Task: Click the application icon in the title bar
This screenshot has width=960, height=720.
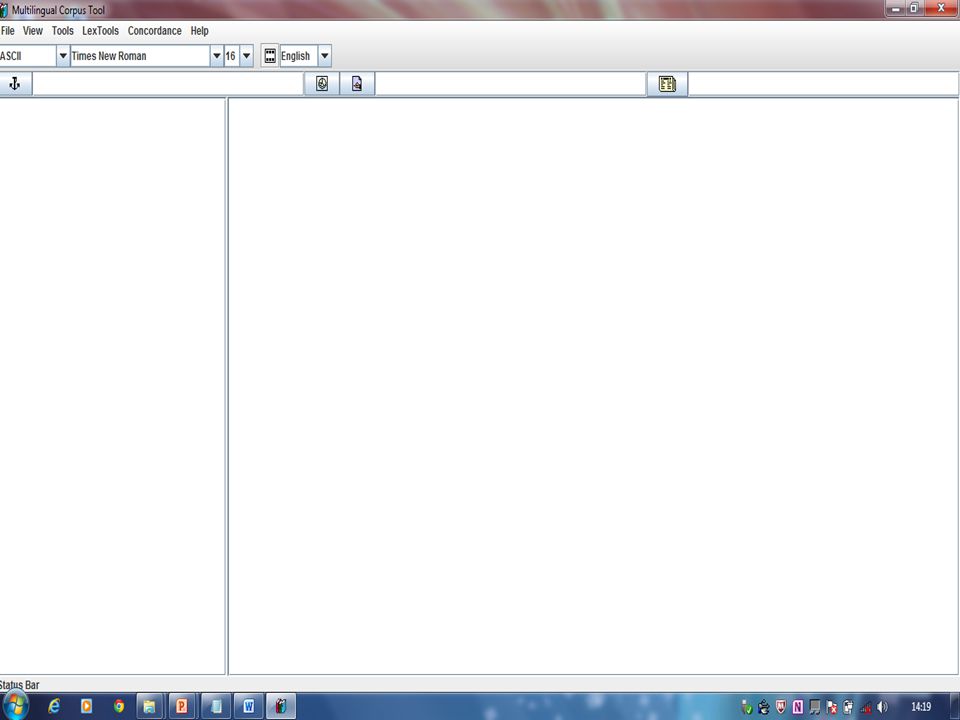Action: [x=4, y=10]
